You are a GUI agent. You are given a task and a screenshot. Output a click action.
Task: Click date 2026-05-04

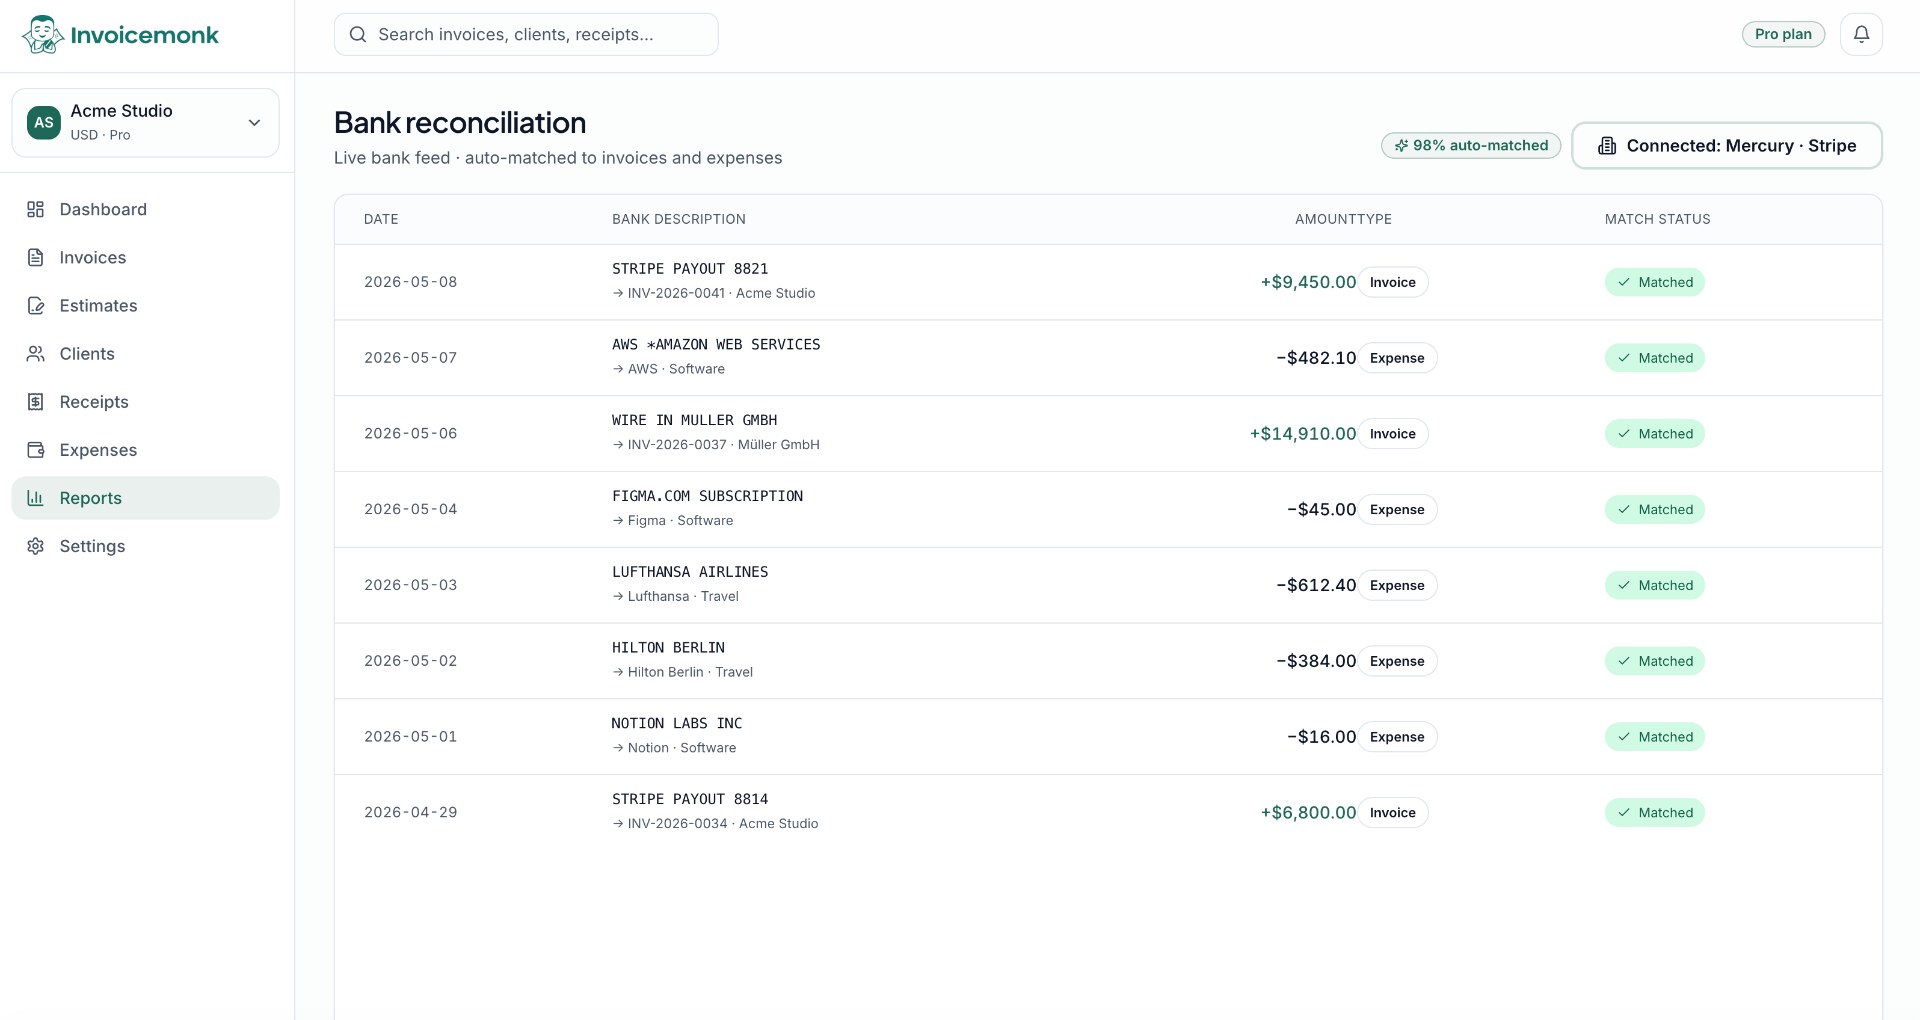click(411, 509)
